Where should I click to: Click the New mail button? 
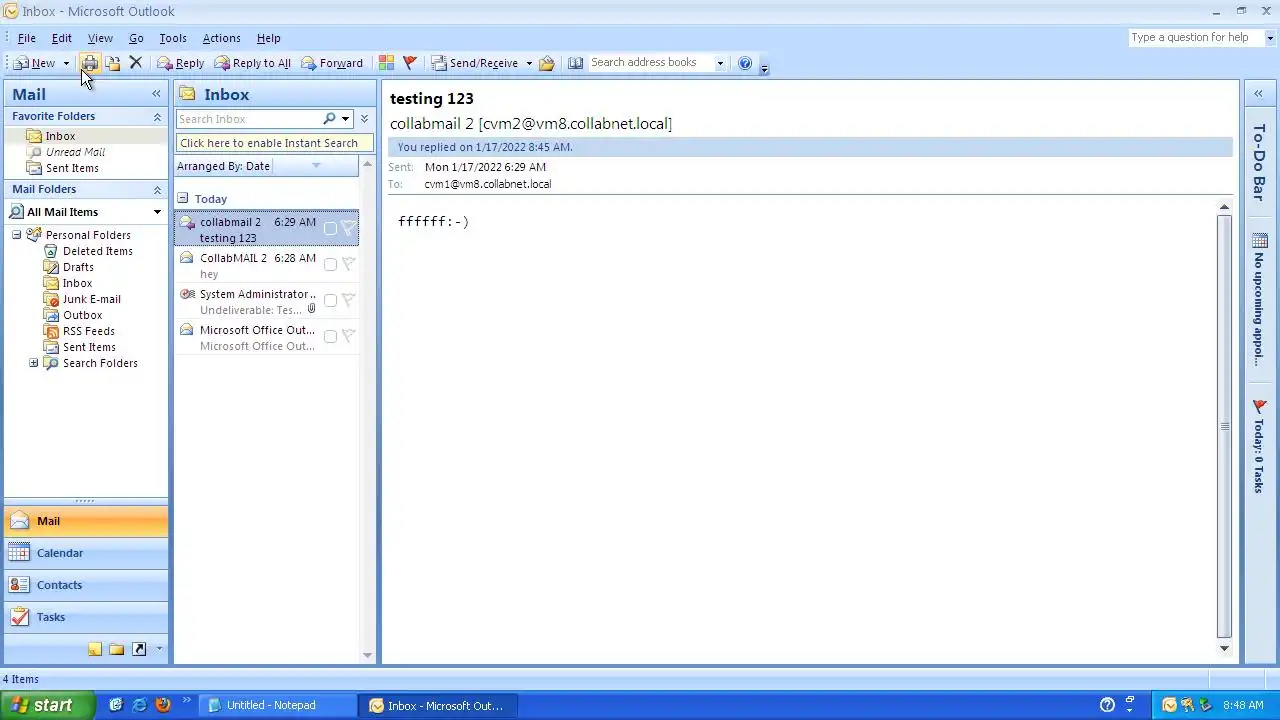(x=35, y=63)
